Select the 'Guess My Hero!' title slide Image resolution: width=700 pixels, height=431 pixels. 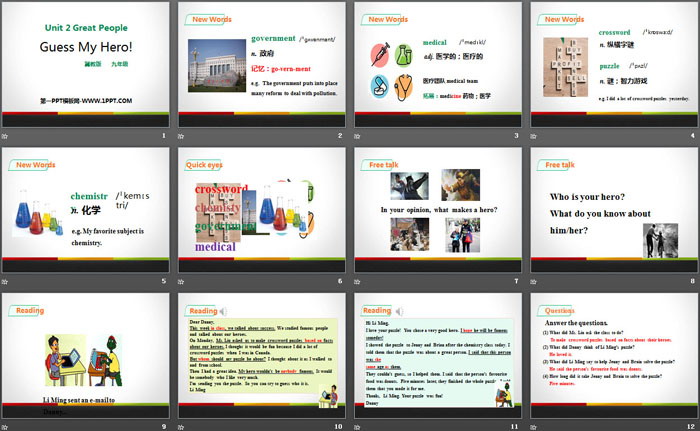coord(86,64)
